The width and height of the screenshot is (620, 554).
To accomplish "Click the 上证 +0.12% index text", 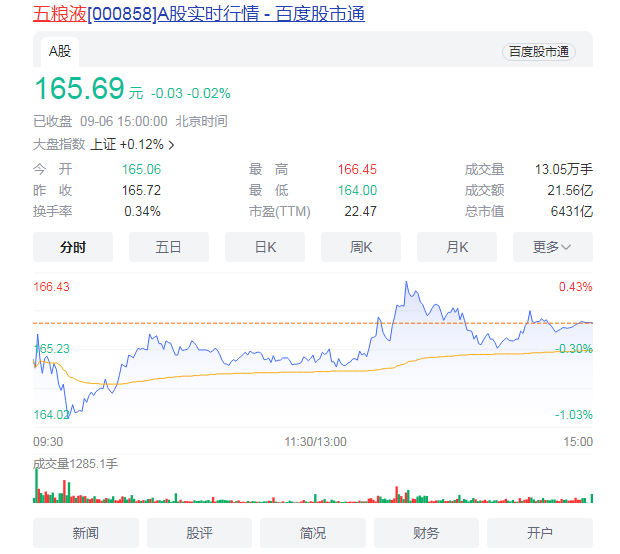I will tap(125, 145).
